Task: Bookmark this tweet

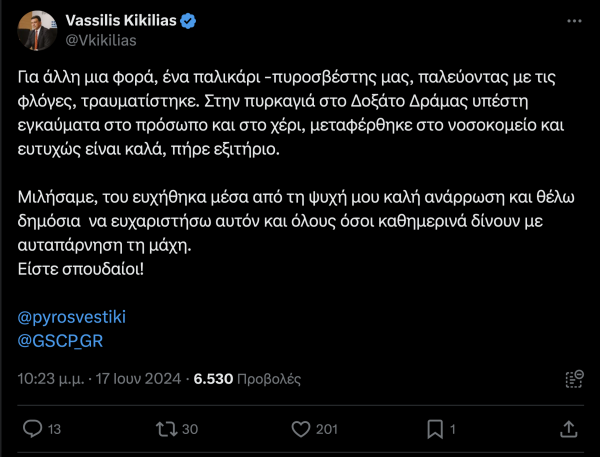Action: (x=435, y=429)
